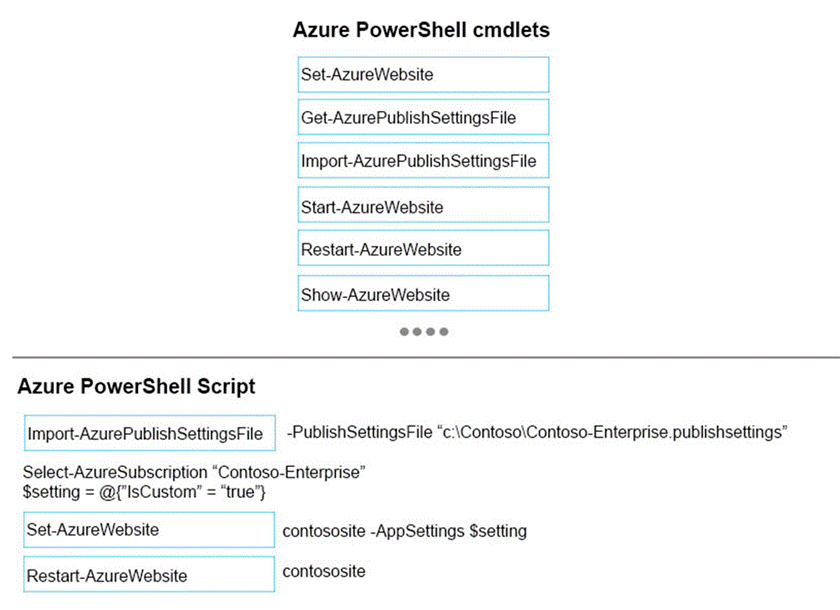Screen dimensions: 840x610
Task: Click the rightmost dot below the cmdlets list
Action: (444, 331)
